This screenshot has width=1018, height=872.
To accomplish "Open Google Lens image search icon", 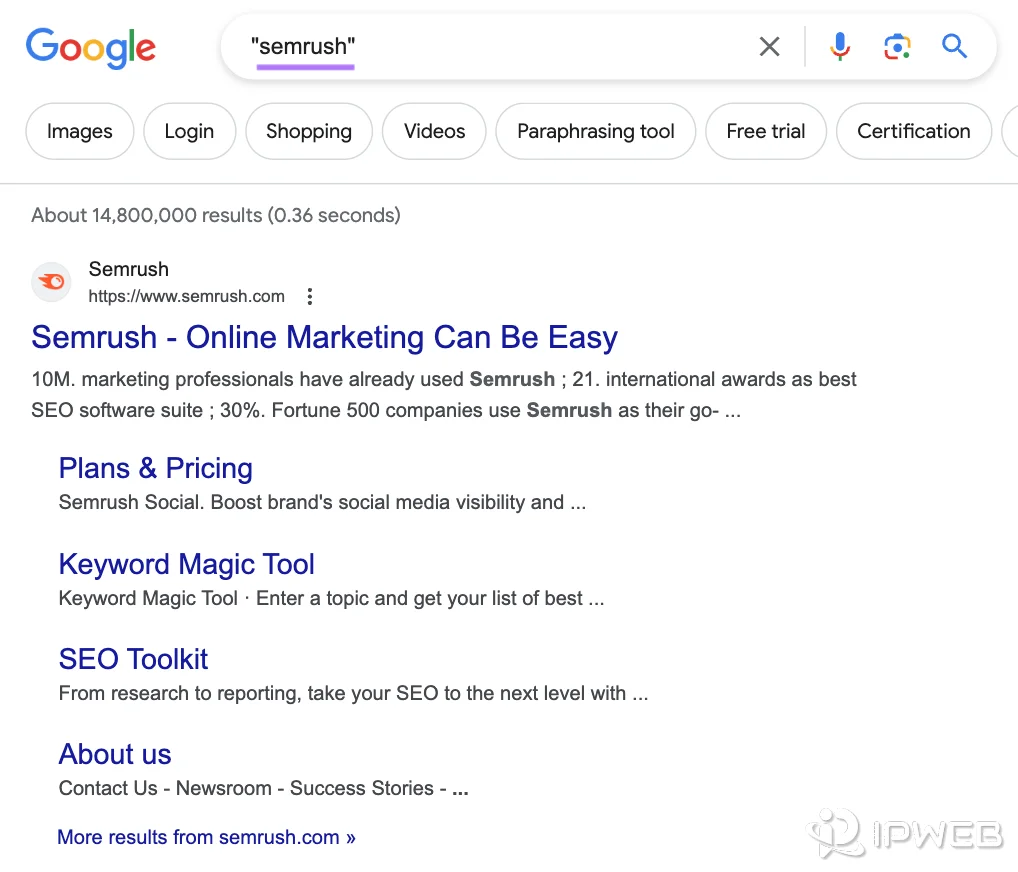I will pos(897,47).
